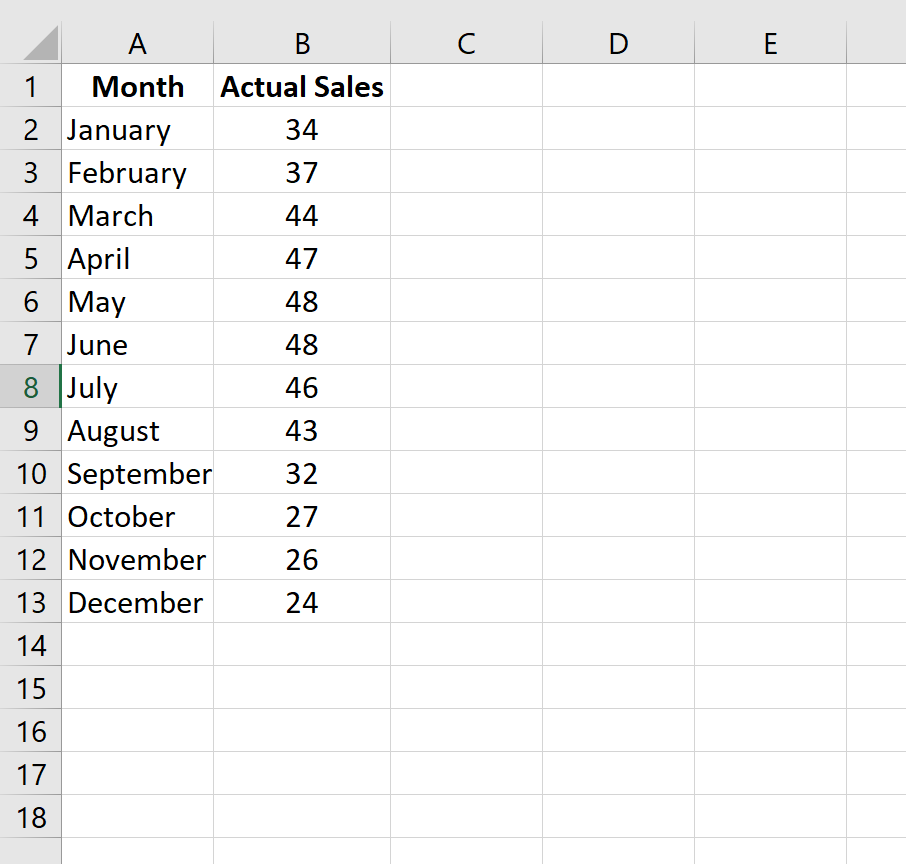Select column A header
This screenshot has height=864, width=906.
point(138,43)
